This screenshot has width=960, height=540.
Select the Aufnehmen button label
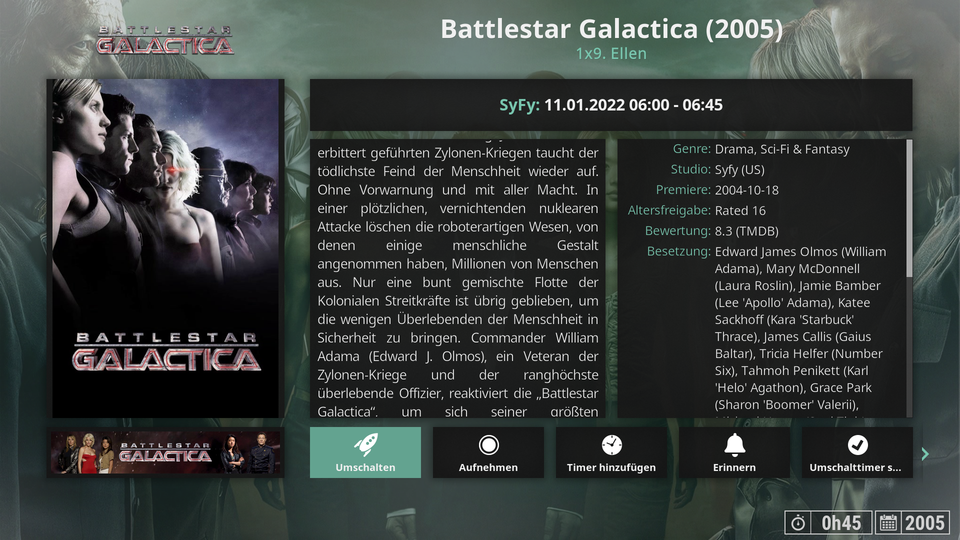[489, 467]
